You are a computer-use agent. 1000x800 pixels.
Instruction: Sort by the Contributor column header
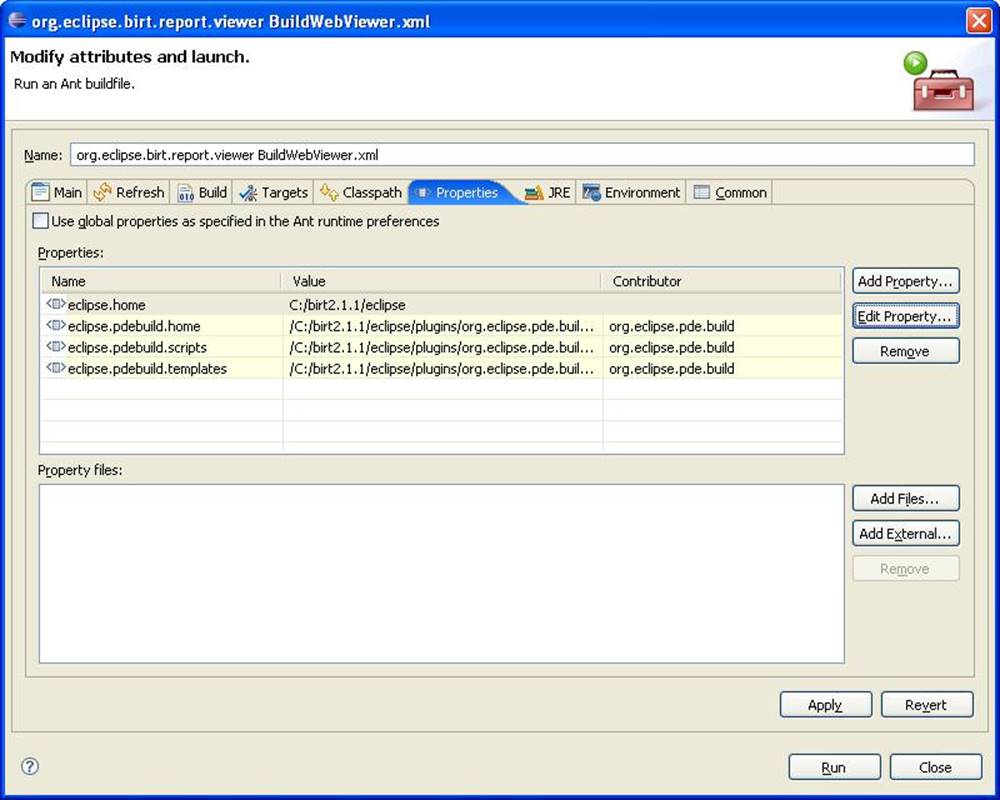(x=721, y=281)
